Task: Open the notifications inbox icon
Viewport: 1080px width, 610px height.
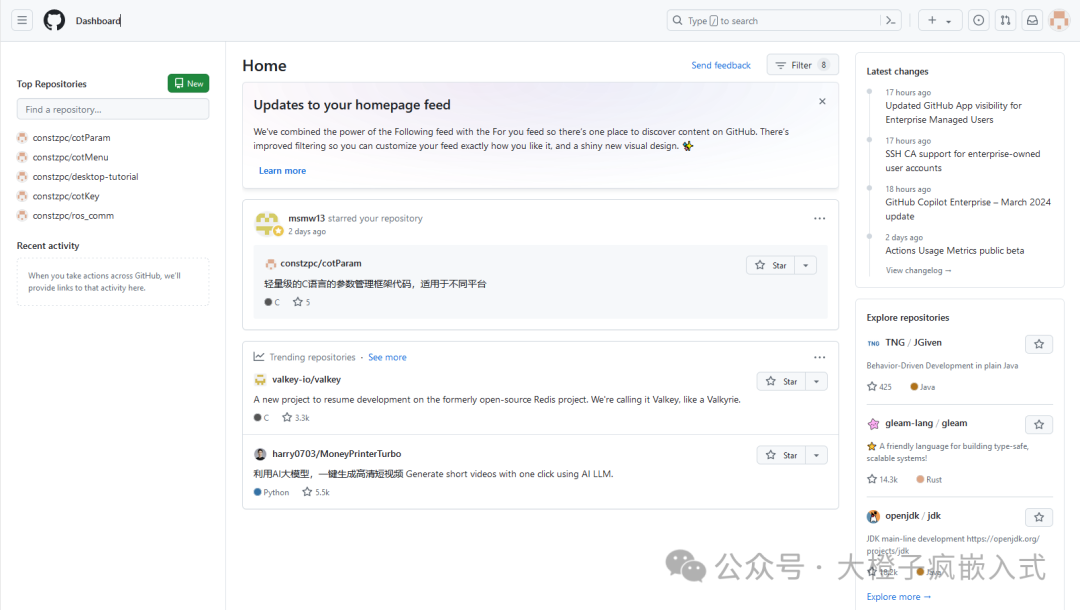Action: (1032, 20)
